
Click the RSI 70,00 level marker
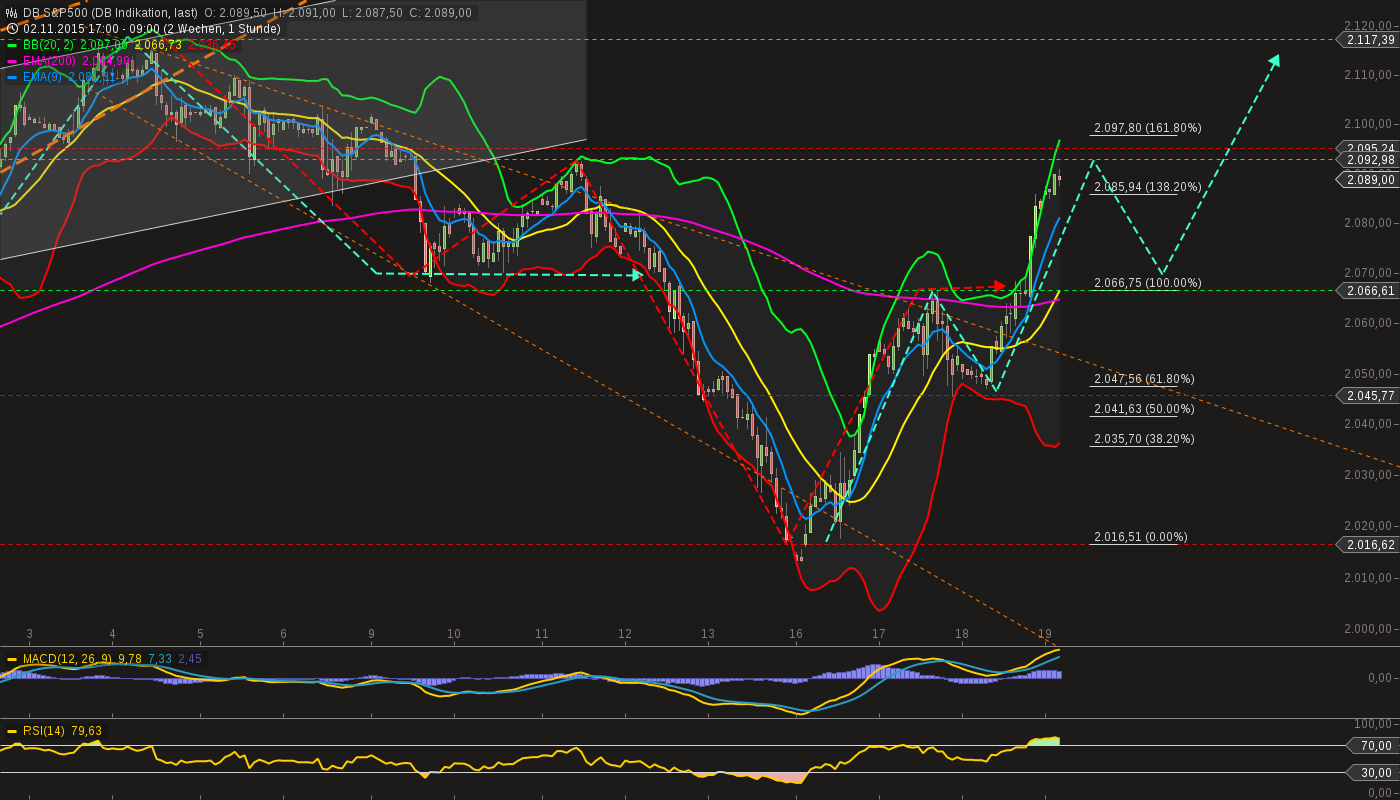point(1375,745)
